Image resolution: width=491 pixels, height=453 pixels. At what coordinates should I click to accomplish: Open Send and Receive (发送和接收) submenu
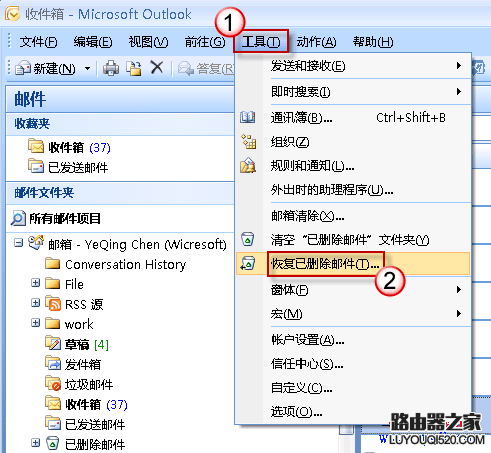[353, 66]
